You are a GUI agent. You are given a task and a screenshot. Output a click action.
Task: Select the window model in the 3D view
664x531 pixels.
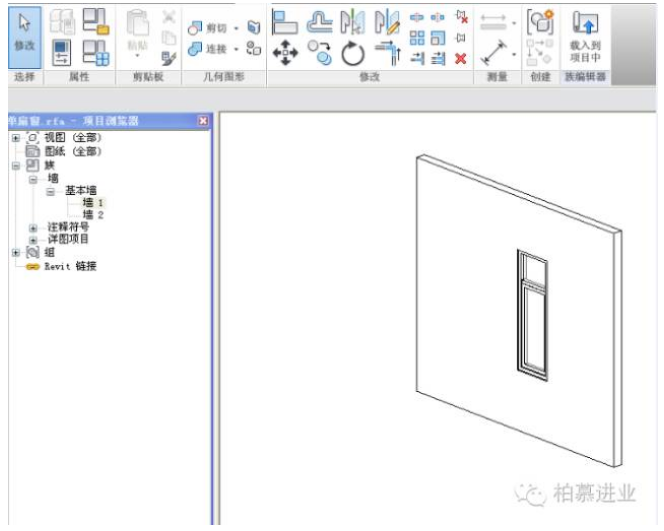532,315
